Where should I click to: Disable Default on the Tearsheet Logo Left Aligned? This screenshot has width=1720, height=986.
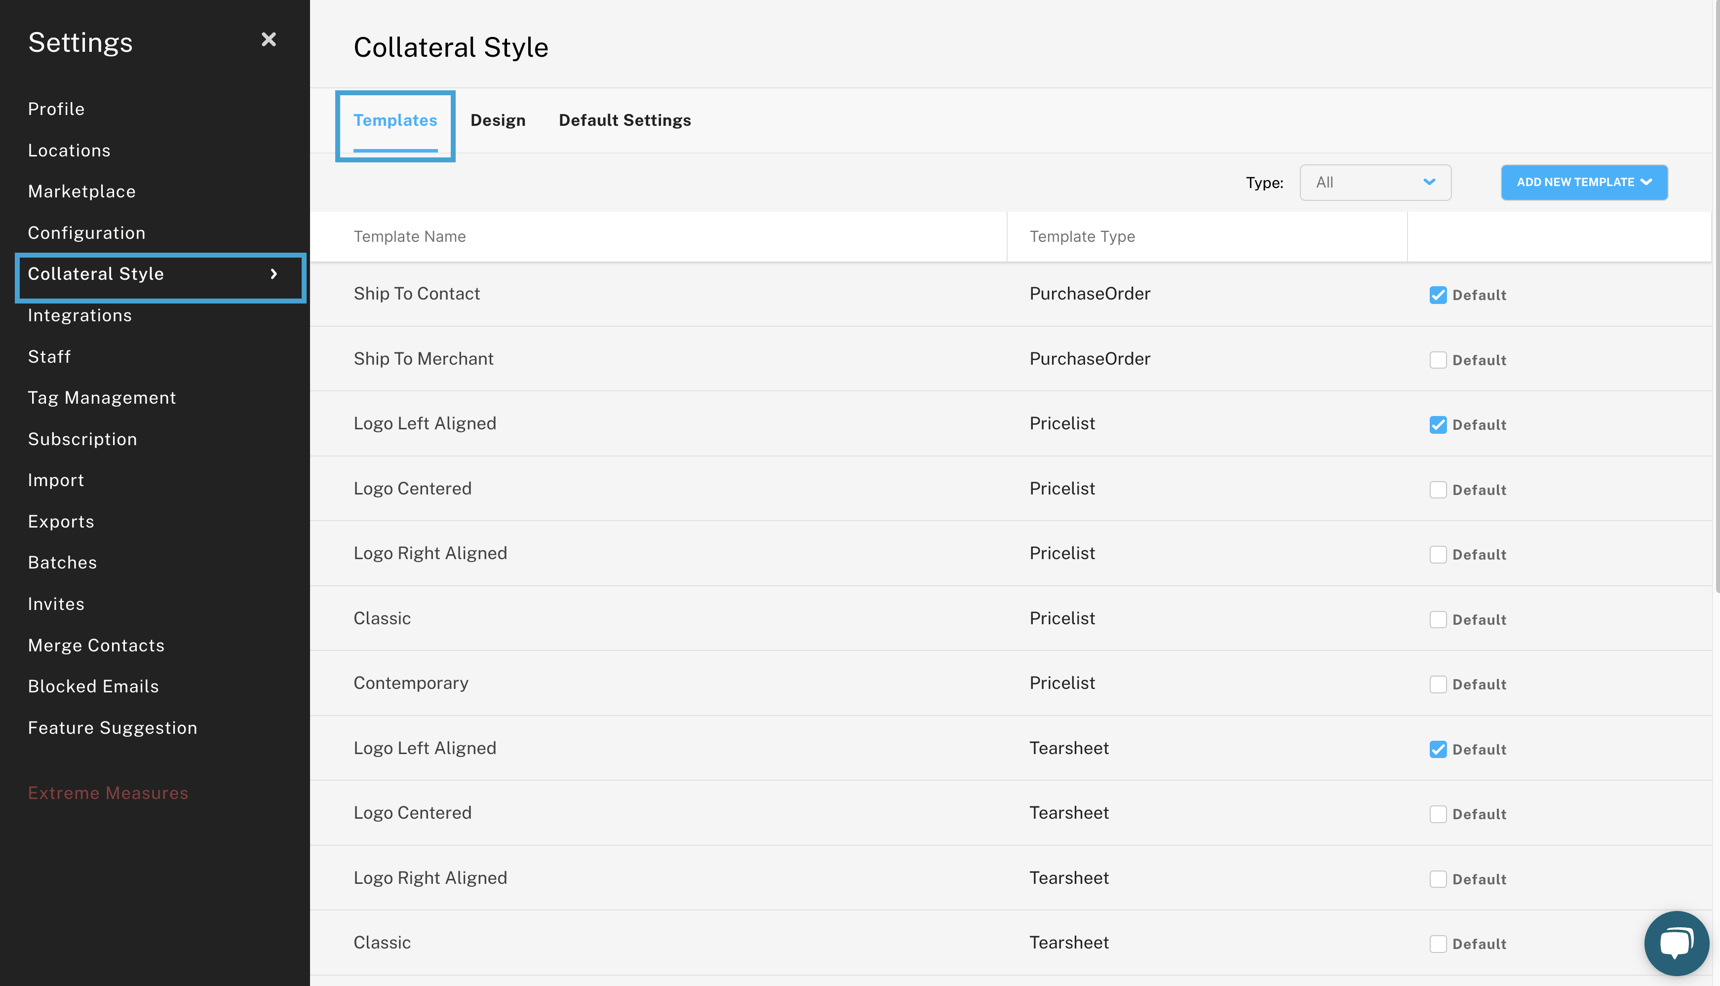click(x=1438, y=748)
